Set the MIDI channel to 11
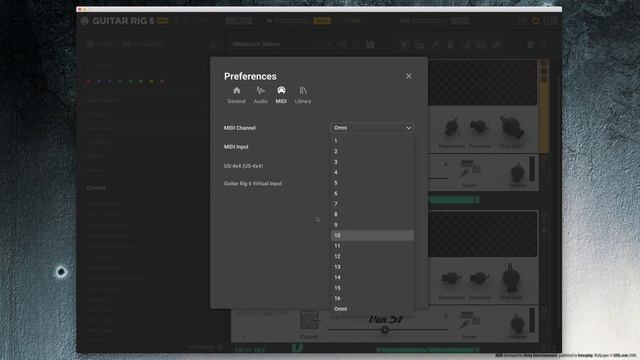This screenshot has height=360, width=640. 372,246
